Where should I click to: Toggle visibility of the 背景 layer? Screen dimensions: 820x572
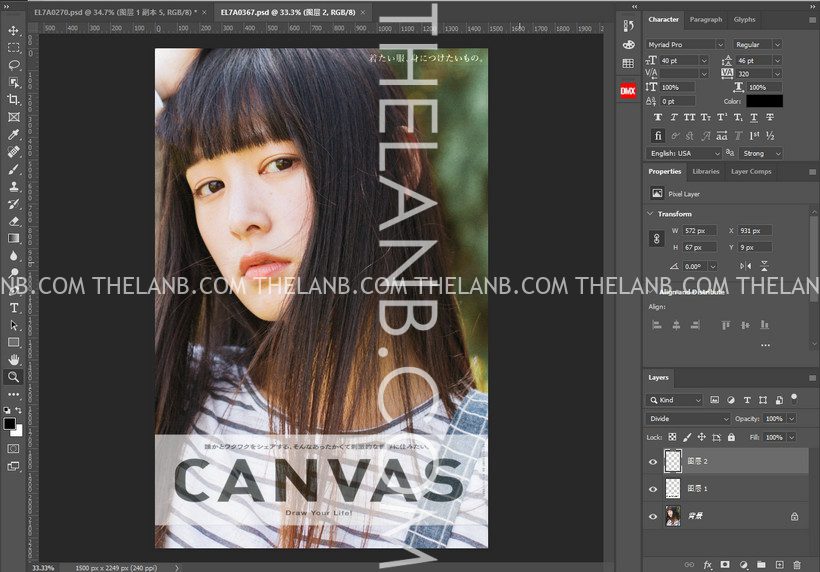[653, 516]
